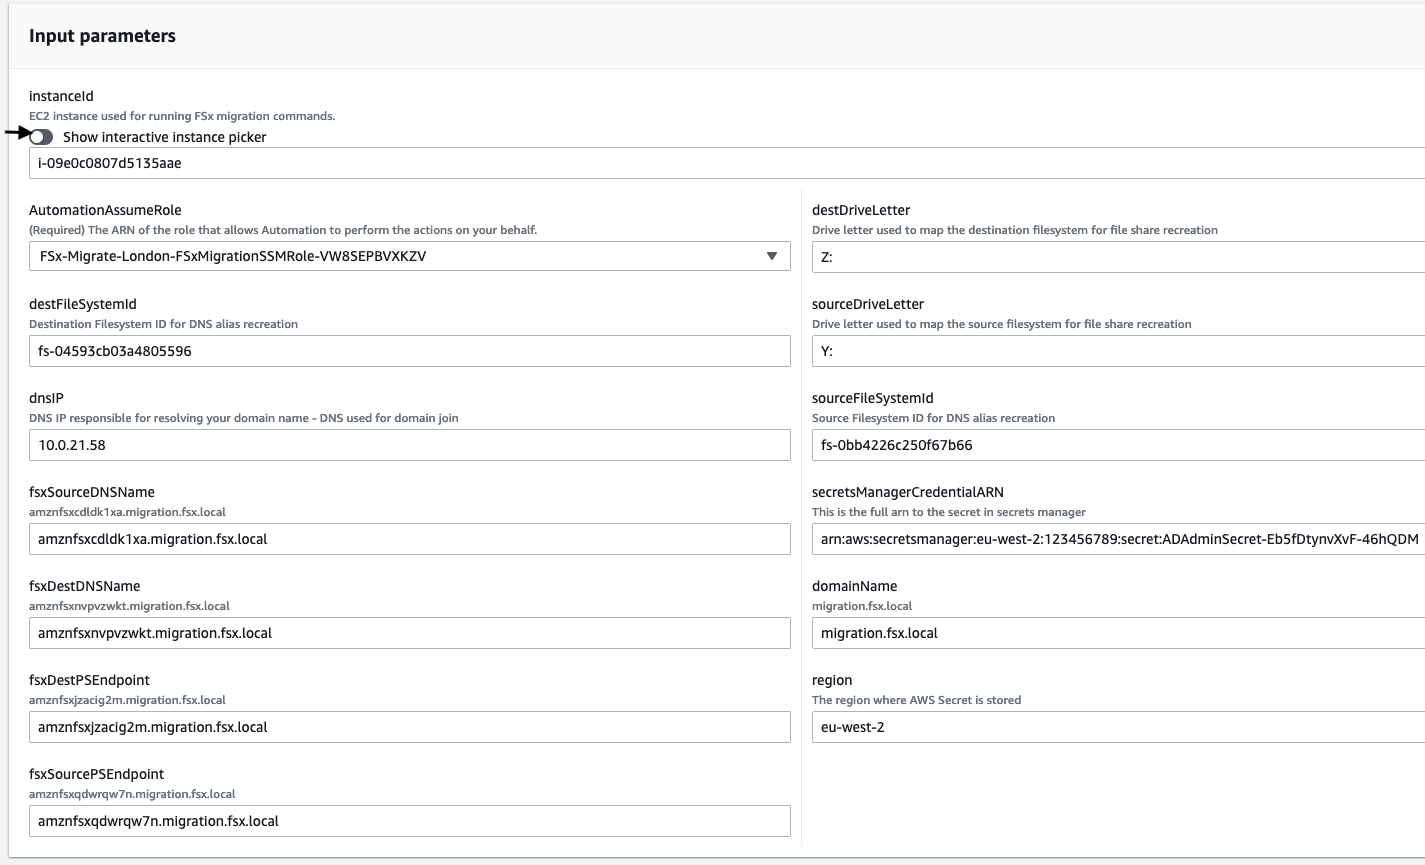Select the region field showing eu-west-2
The image size is (1425, 865).
click(x=1100, y=727)
